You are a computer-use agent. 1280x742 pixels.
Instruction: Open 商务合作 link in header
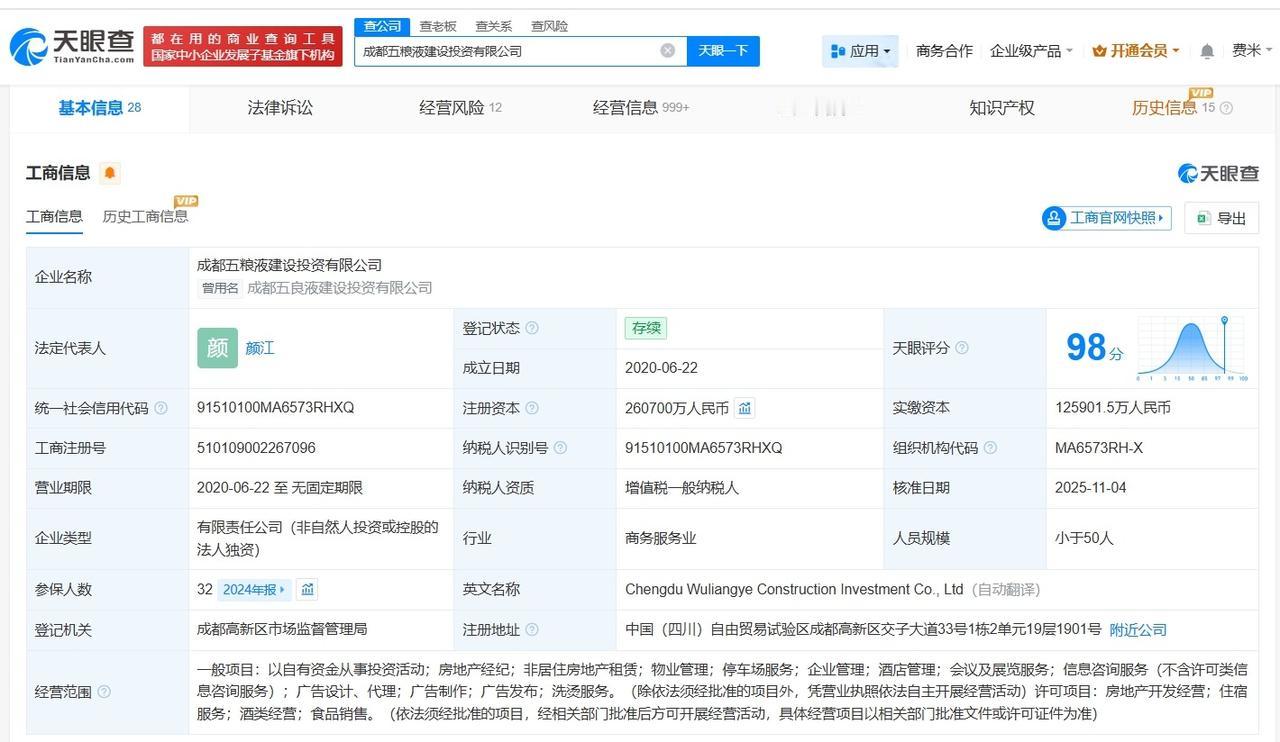coord(944,51)
